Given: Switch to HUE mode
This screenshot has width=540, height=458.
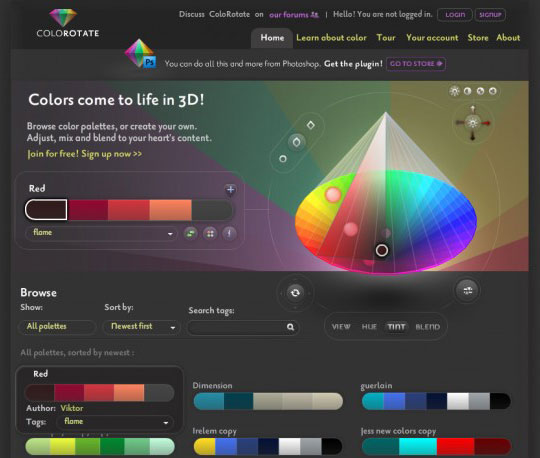Looking at the screenshot, I should pos(369,327).
